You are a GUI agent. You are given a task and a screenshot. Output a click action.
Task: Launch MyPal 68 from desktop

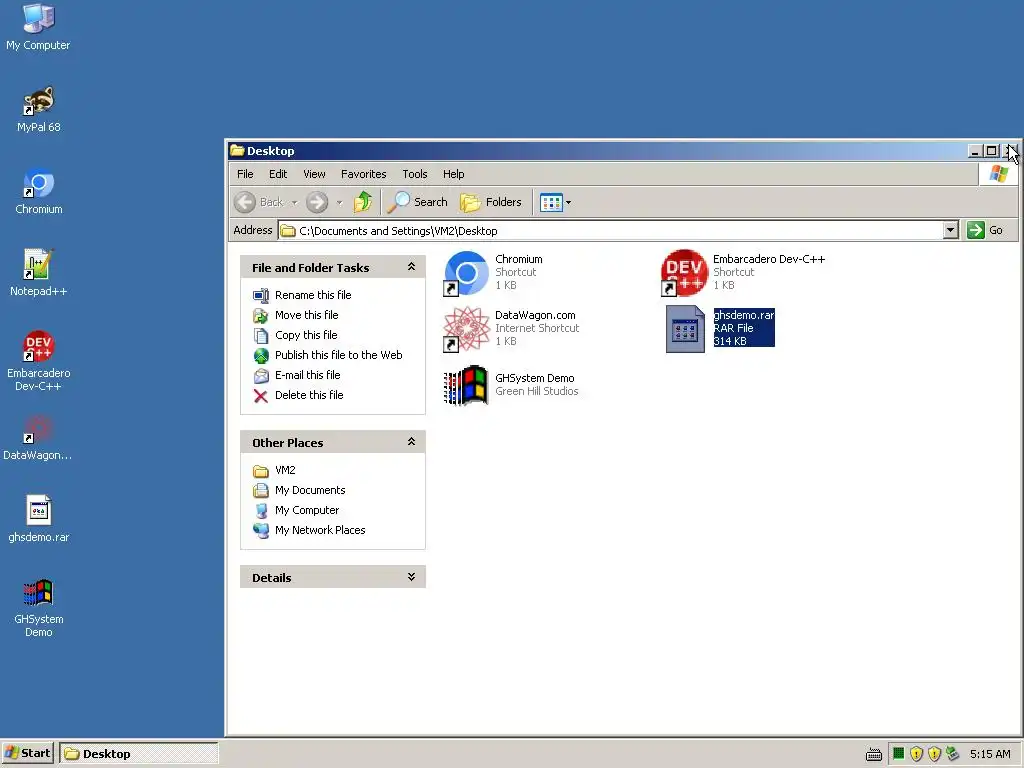tap(38, 110)
